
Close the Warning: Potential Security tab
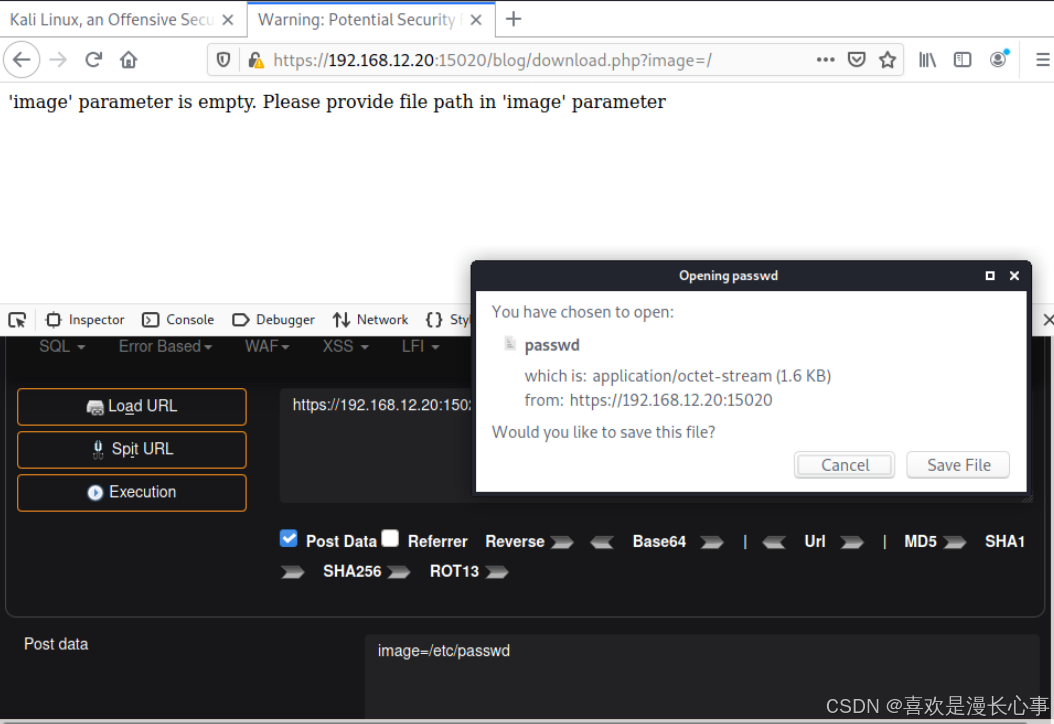pos(476,20)
